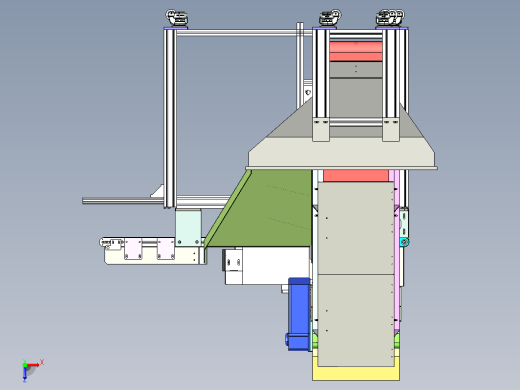
Task: Click the red X axis of the triad
Action: click(34, 365)
